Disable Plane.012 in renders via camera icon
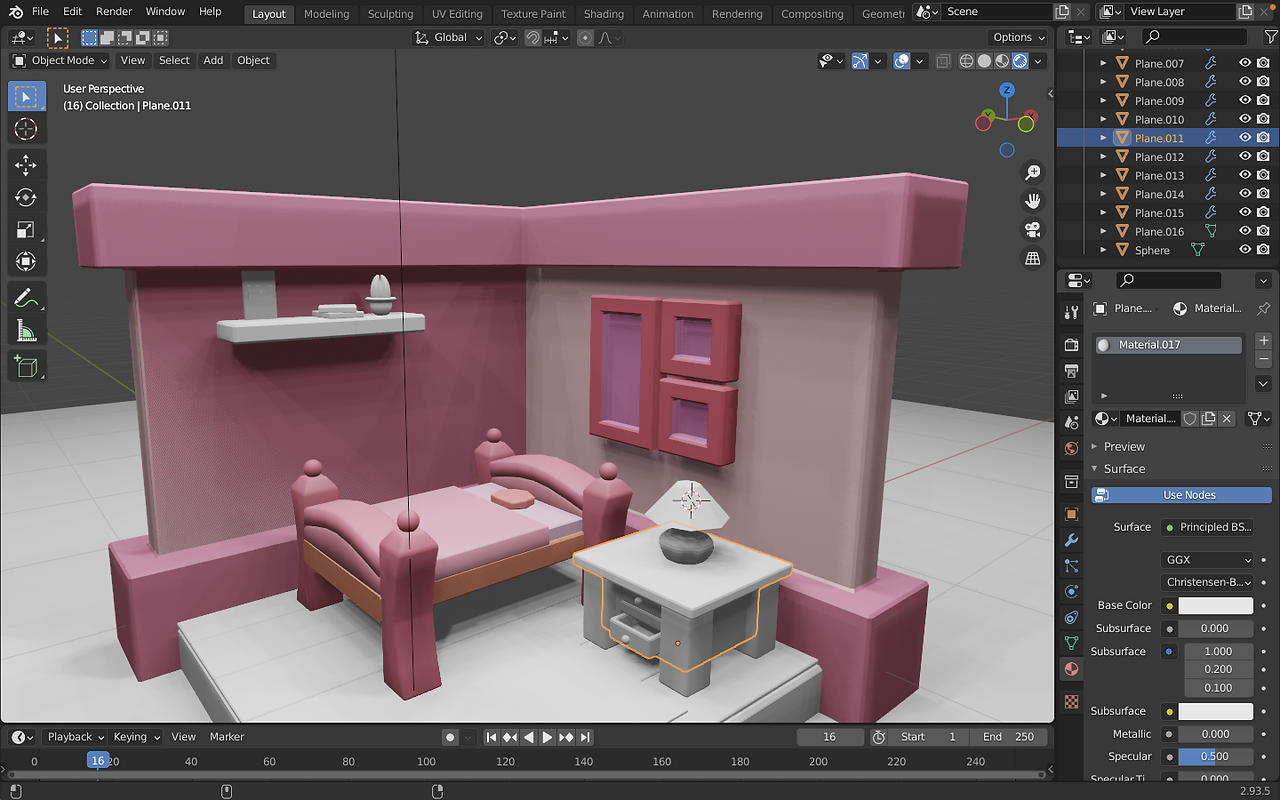Image resolution: width=1280 pixels, height=800 pixels. (x=1263, y=157)
